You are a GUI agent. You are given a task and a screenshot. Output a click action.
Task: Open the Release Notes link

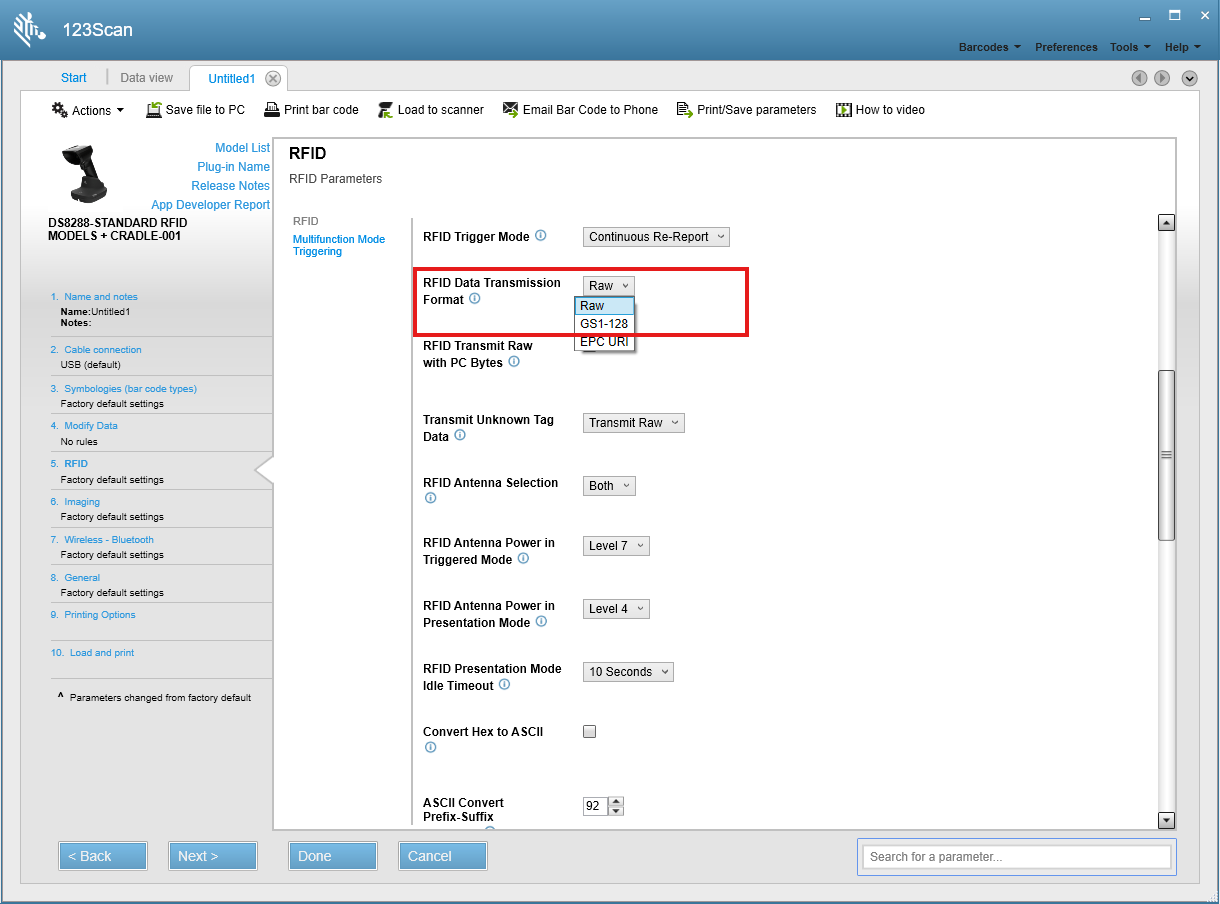pyautogui.click(x=231, y=186)
